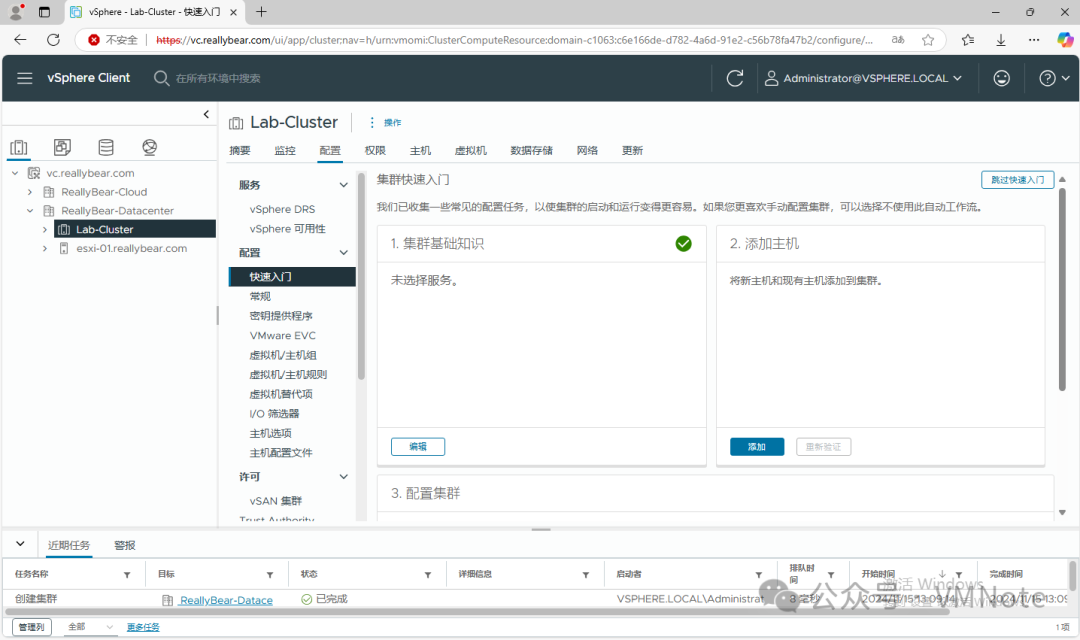This screenshot has height=640, width=1080.
Task: Click the tasks table horizontal scrollbar
Action: pyautogui.click(x=478, y=612)
